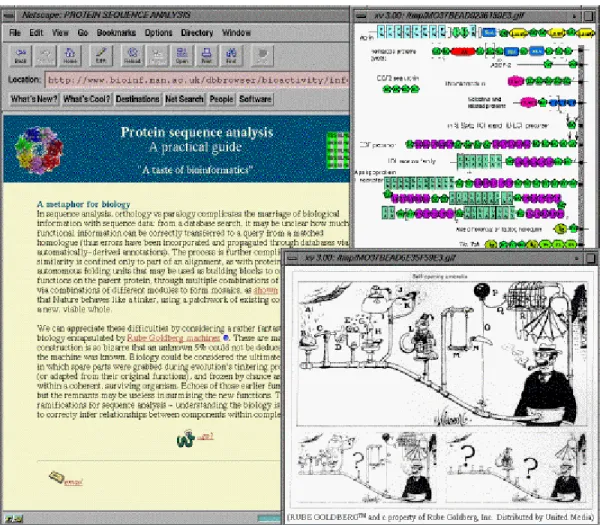Image resolution: width=600 pixels, height=525 pixels.
Task: Maximize the Rube Goldberg cartoon xv window
Action: click(x=590, y=259)
